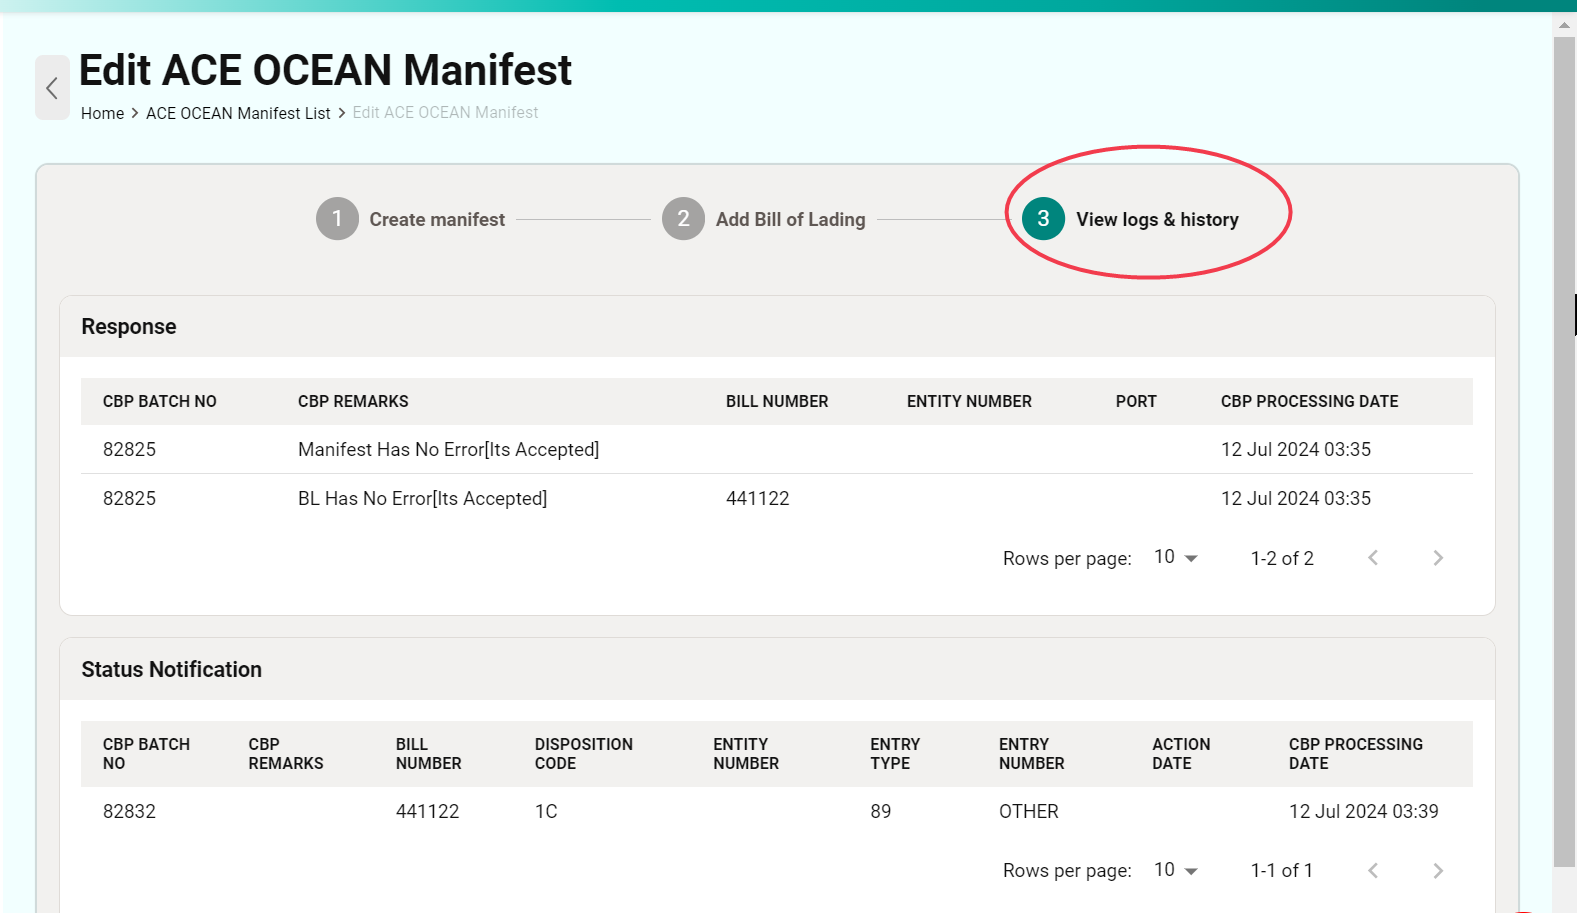
Task: Click scrollbar up arrow at top right
Action: click(1564, 25)
